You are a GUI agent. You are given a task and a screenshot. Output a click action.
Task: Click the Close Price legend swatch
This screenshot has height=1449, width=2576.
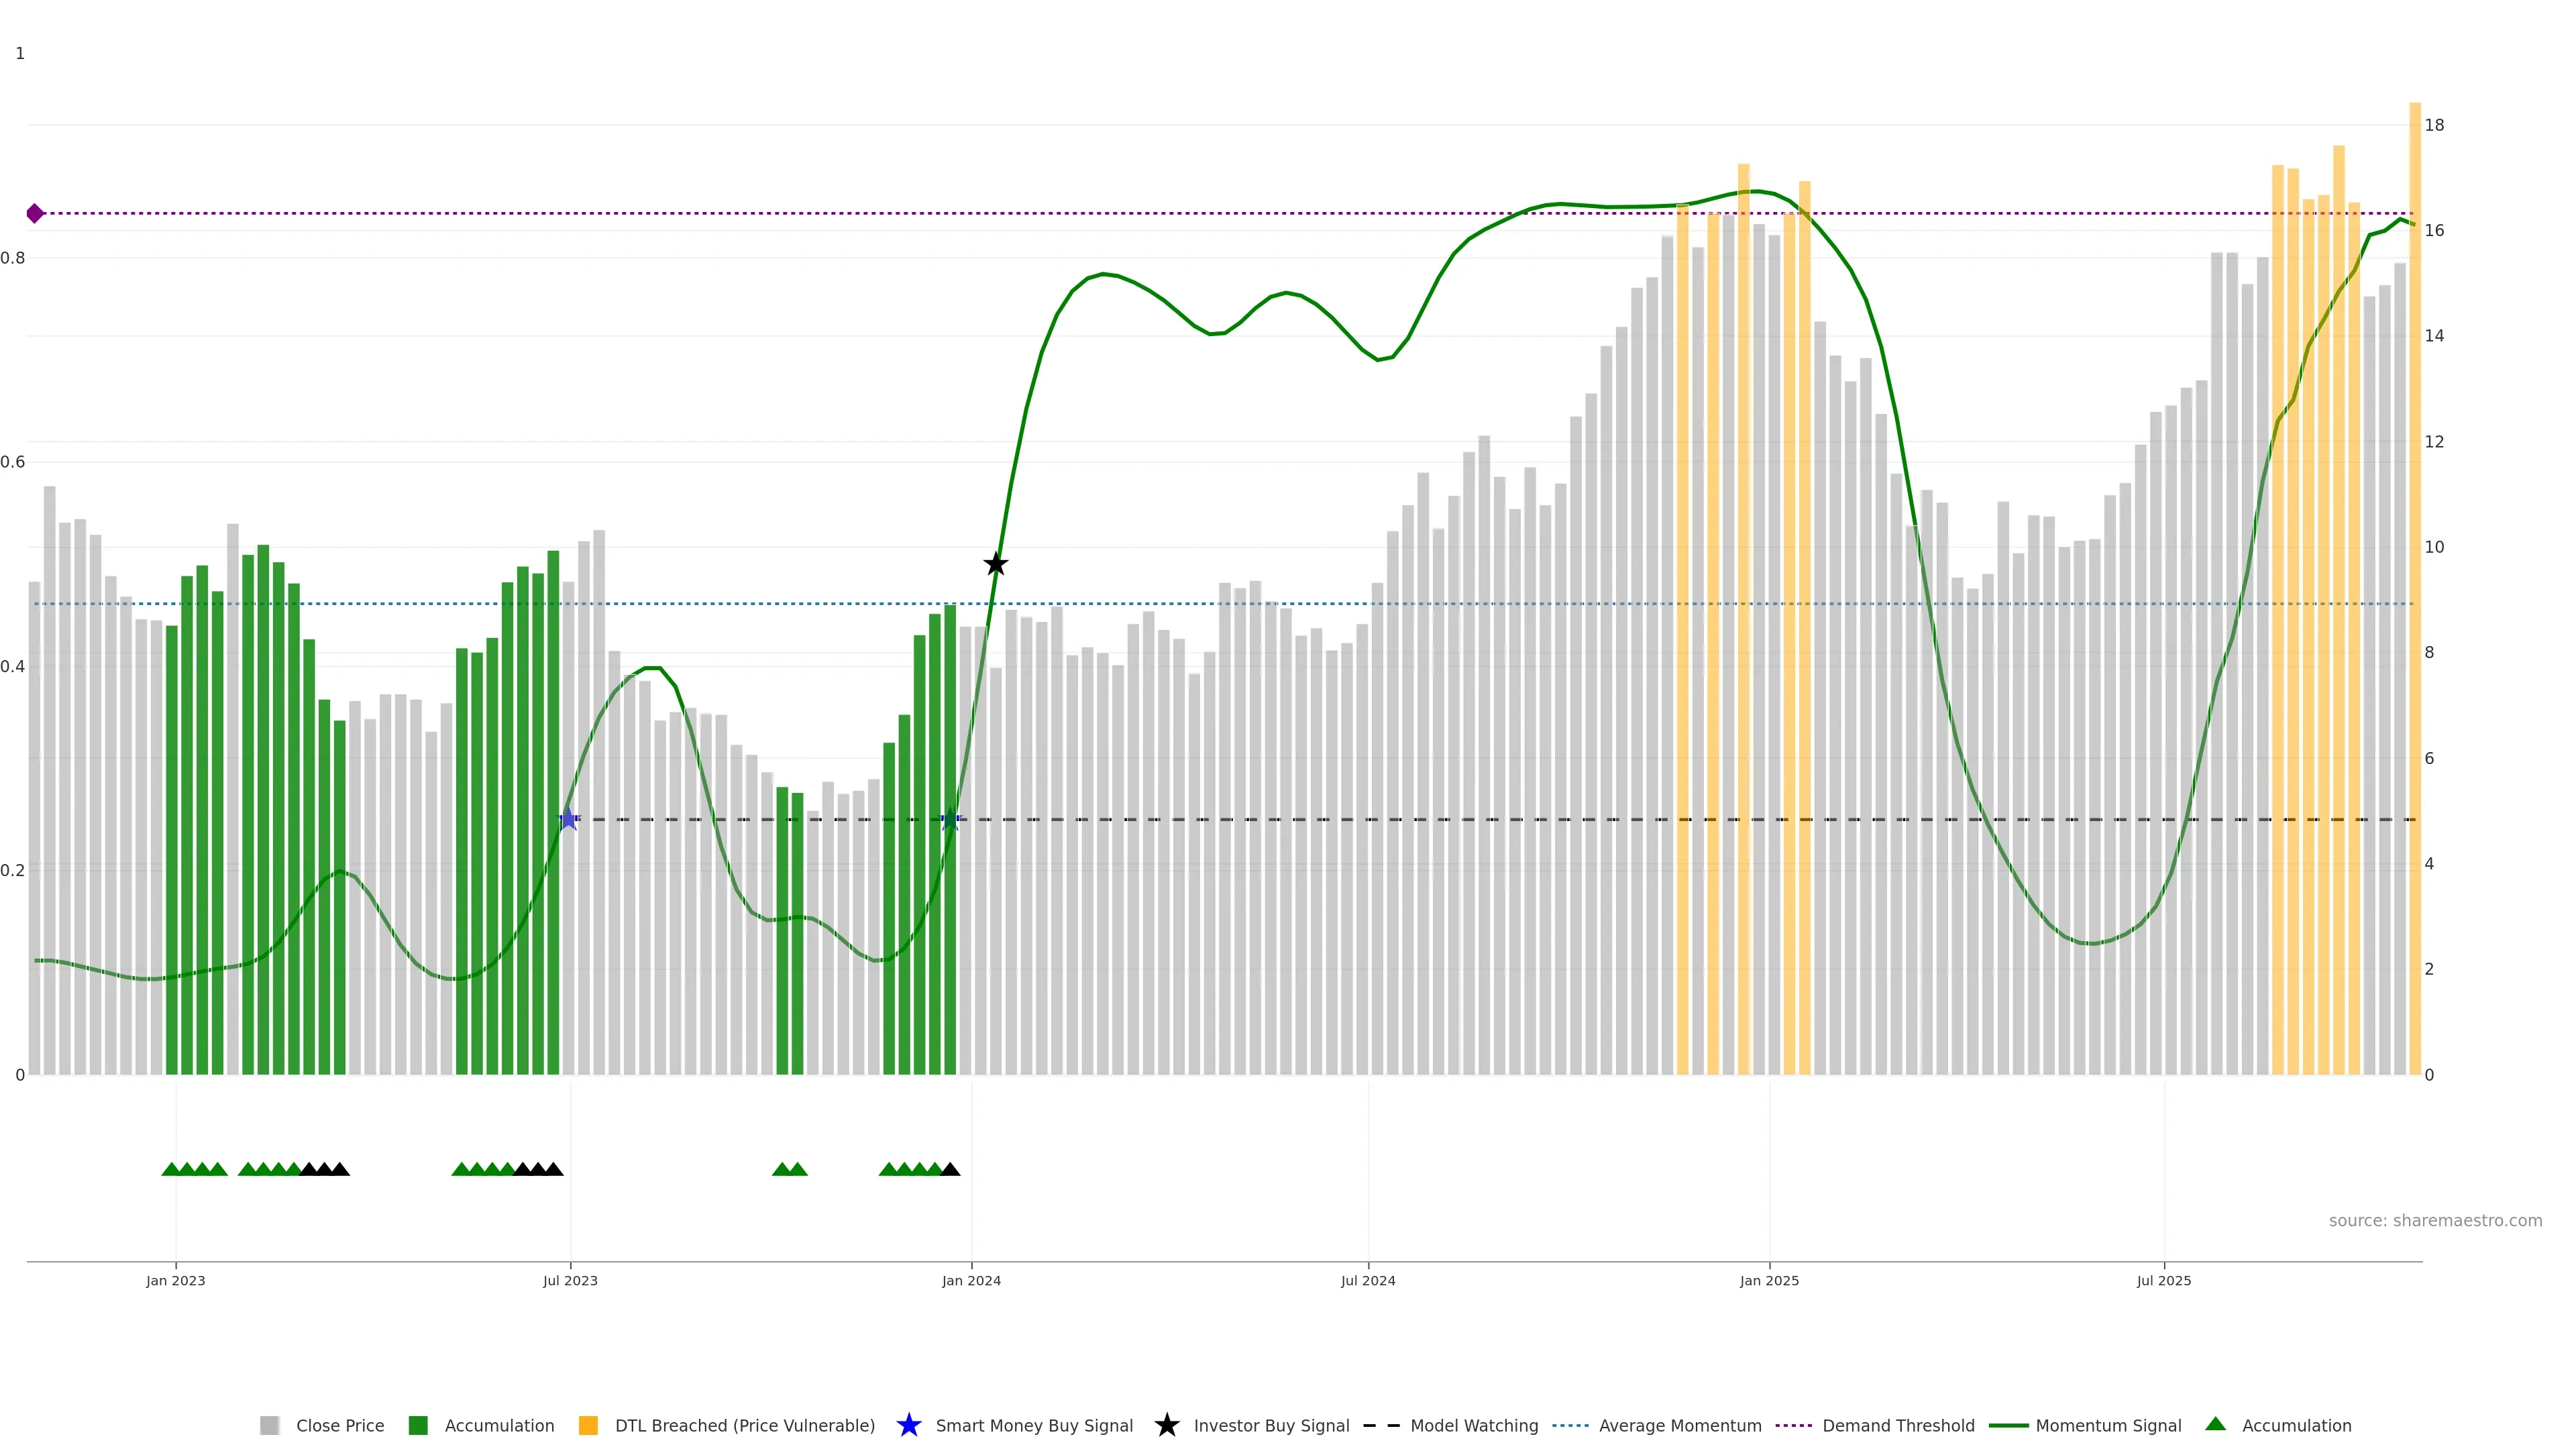(x=269, y=1425)
